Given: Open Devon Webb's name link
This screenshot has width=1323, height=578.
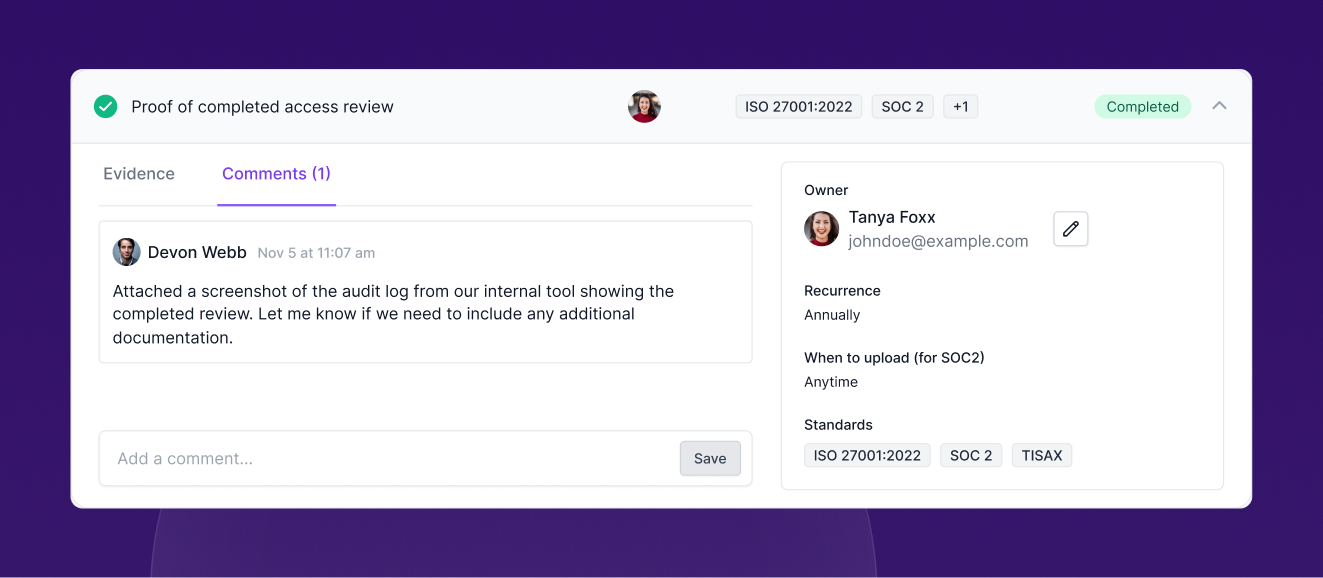Looking at the screenshot, I should click(197, 253).
